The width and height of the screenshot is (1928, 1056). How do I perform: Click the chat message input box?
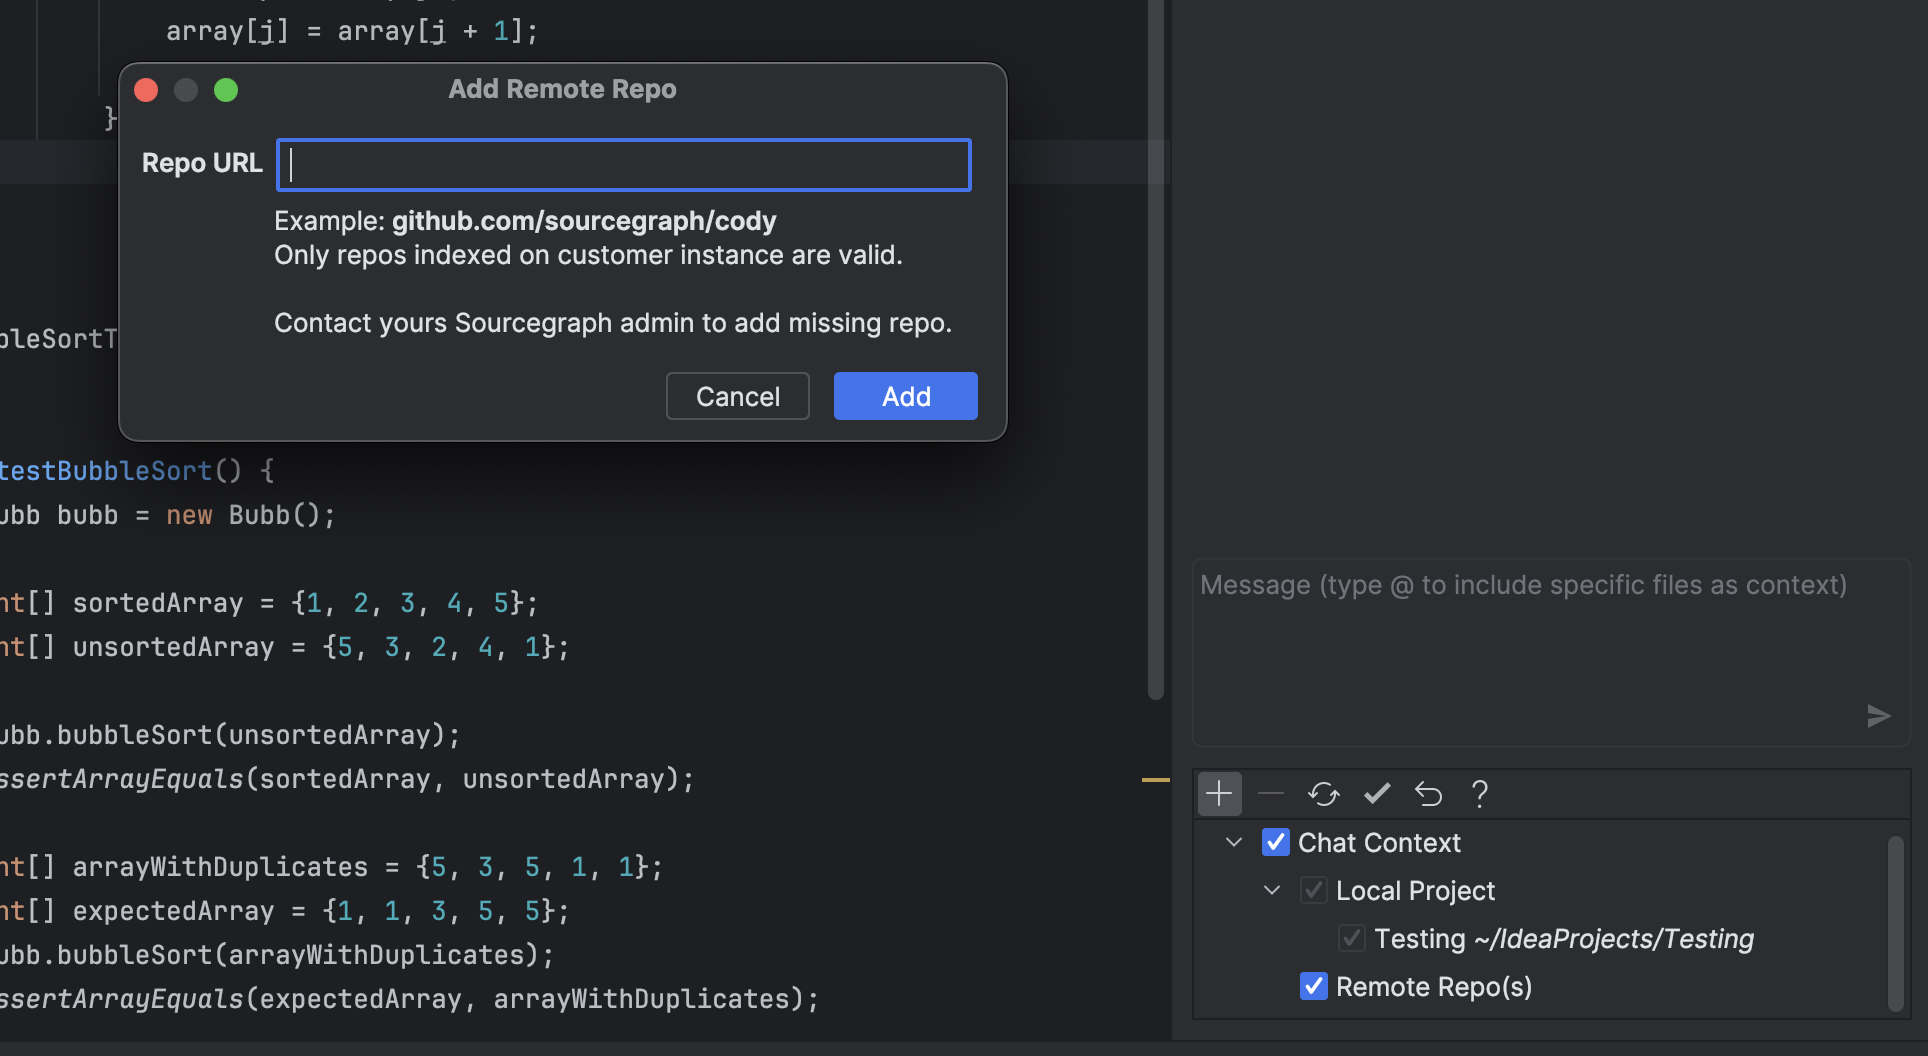click(x=1551, y=652)
